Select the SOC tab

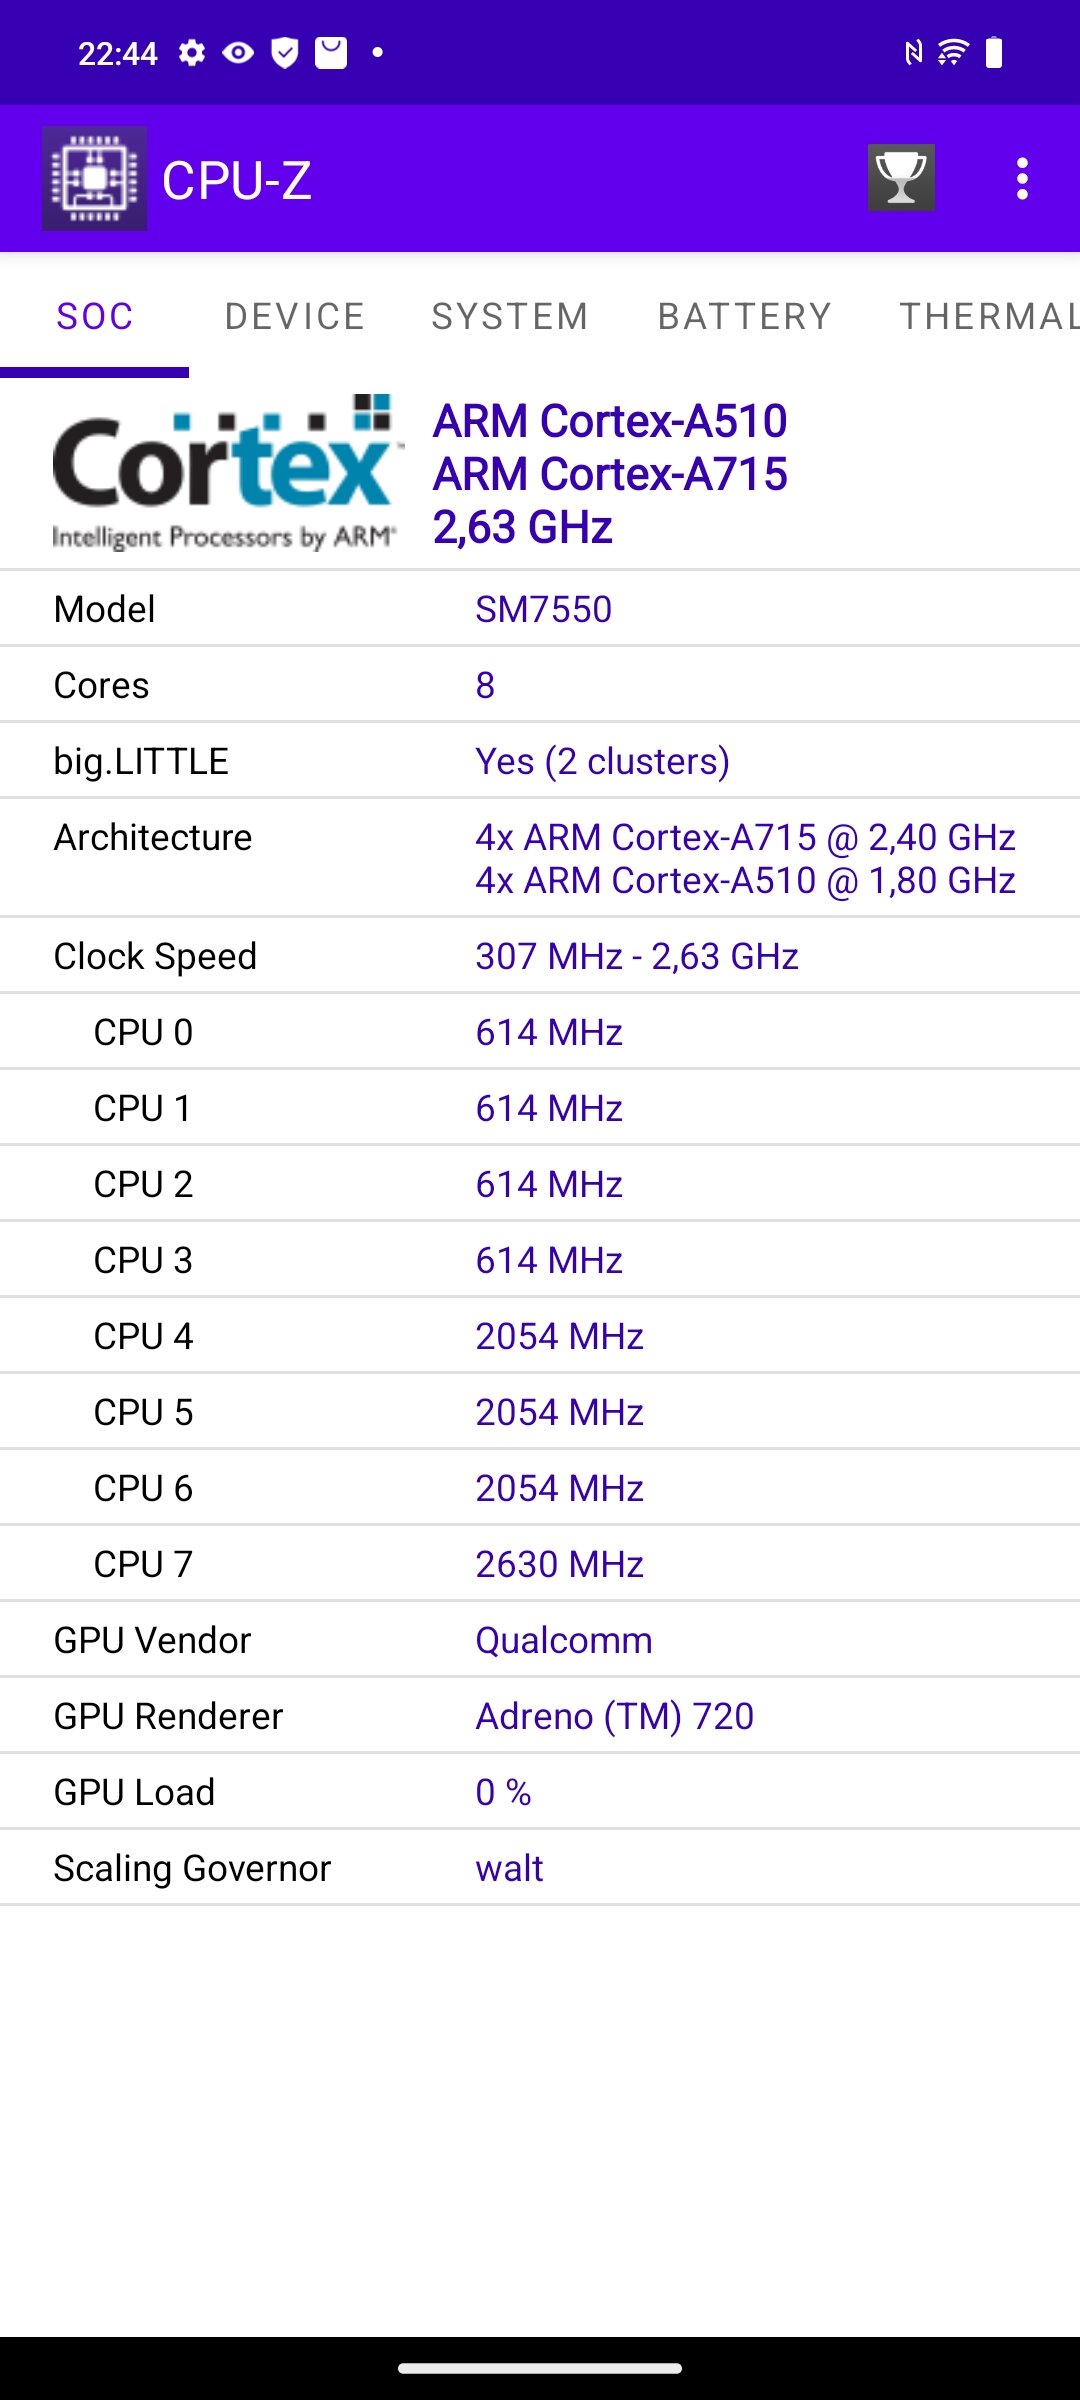tap(95, 316)
